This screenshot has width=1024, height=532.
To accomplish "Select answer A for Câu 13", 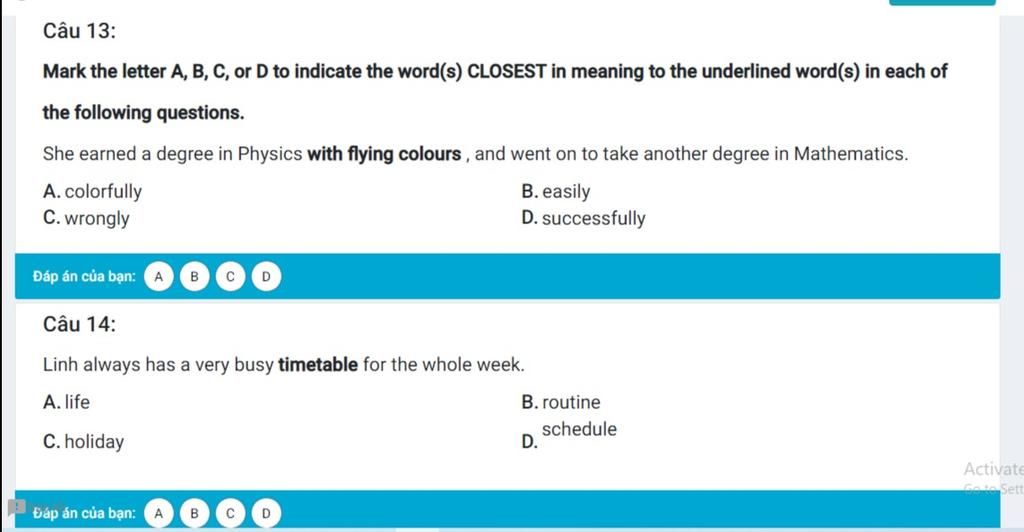I will tap(159, 276).
